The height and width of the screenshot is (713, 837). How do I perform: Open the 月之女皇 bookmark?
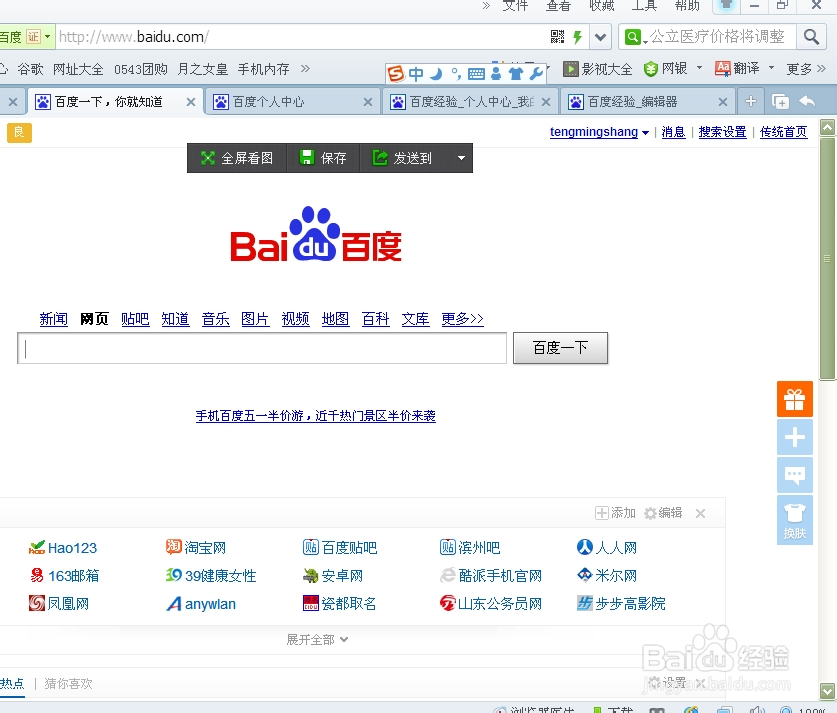(x=203, y=69)
